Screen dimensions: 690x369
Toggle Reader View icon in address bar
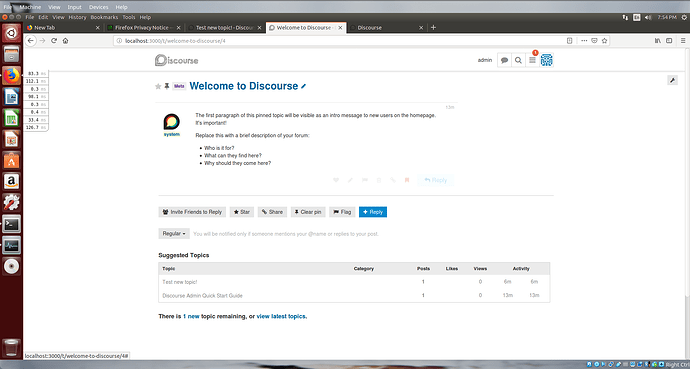(x=569, y=40)
